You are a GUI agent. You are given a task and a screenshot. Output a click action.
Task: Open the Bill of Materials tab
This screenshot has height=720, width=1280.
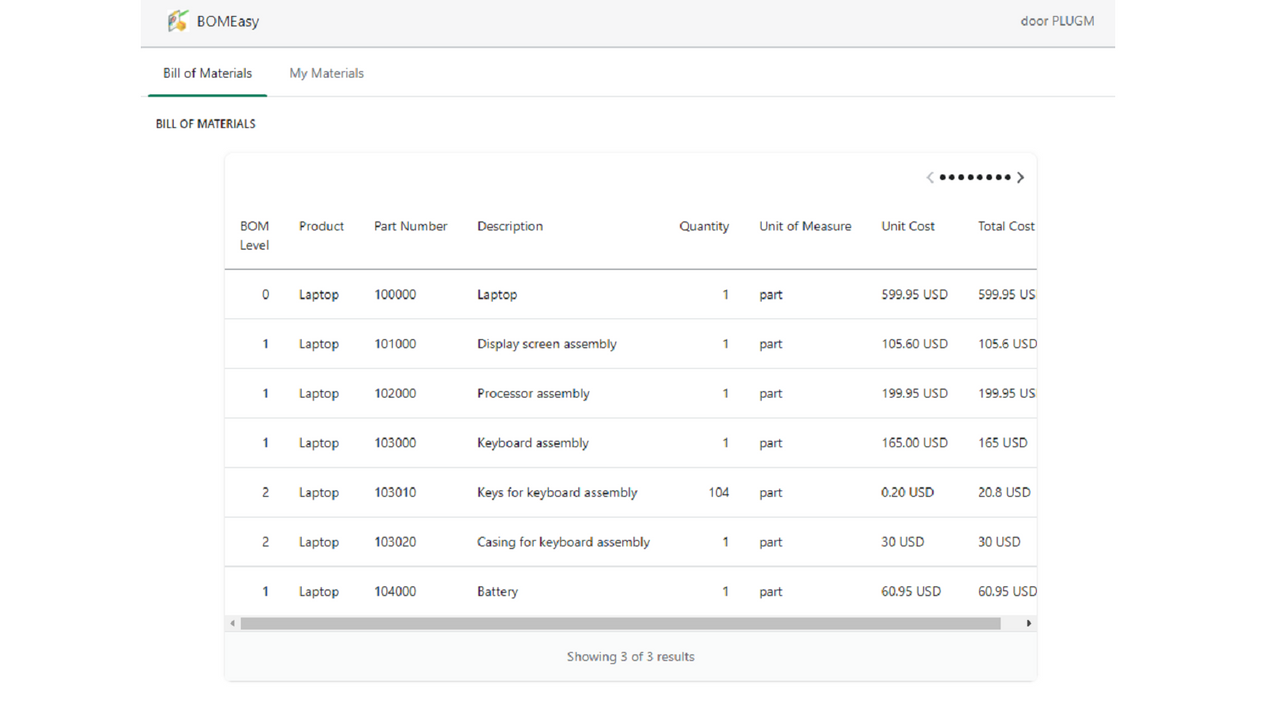207,73
